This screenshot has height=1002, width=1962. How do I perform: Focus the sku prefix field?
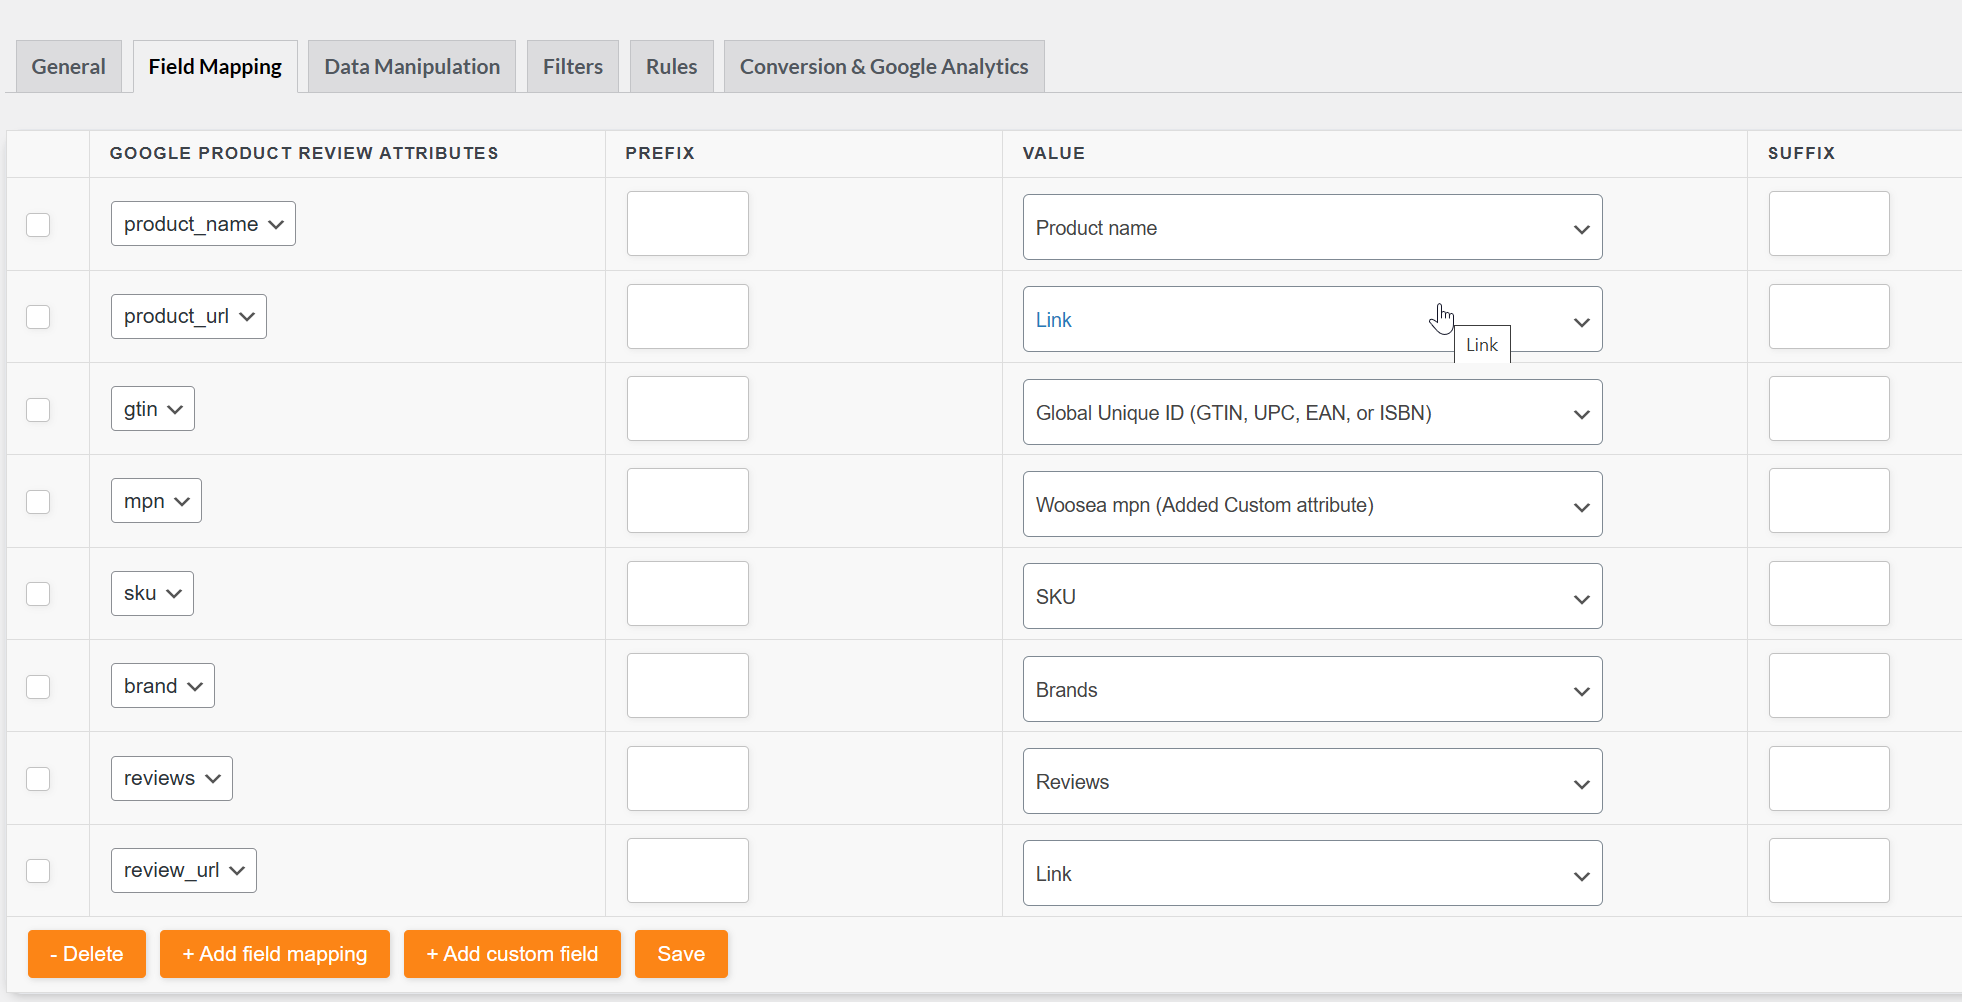[x=688, y=593]
